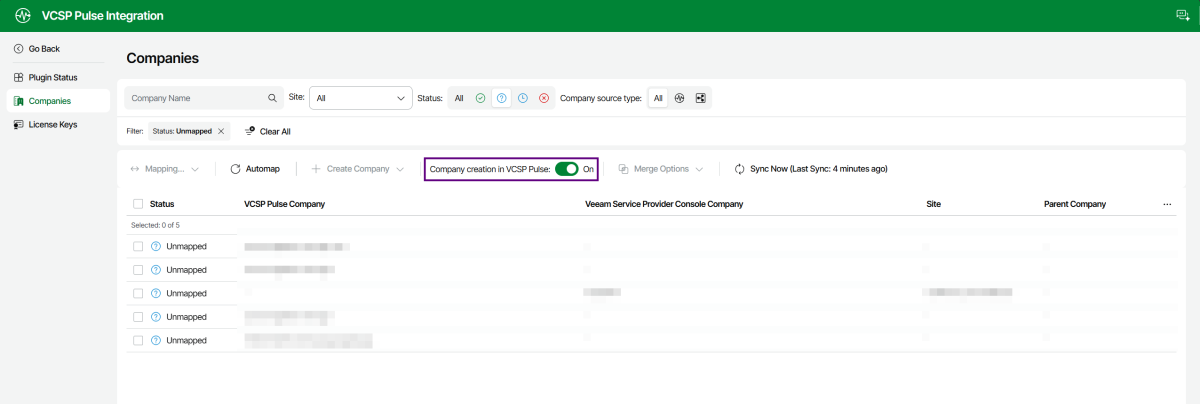
Task: Filter by the red X status icon
Action: (544, 98)
